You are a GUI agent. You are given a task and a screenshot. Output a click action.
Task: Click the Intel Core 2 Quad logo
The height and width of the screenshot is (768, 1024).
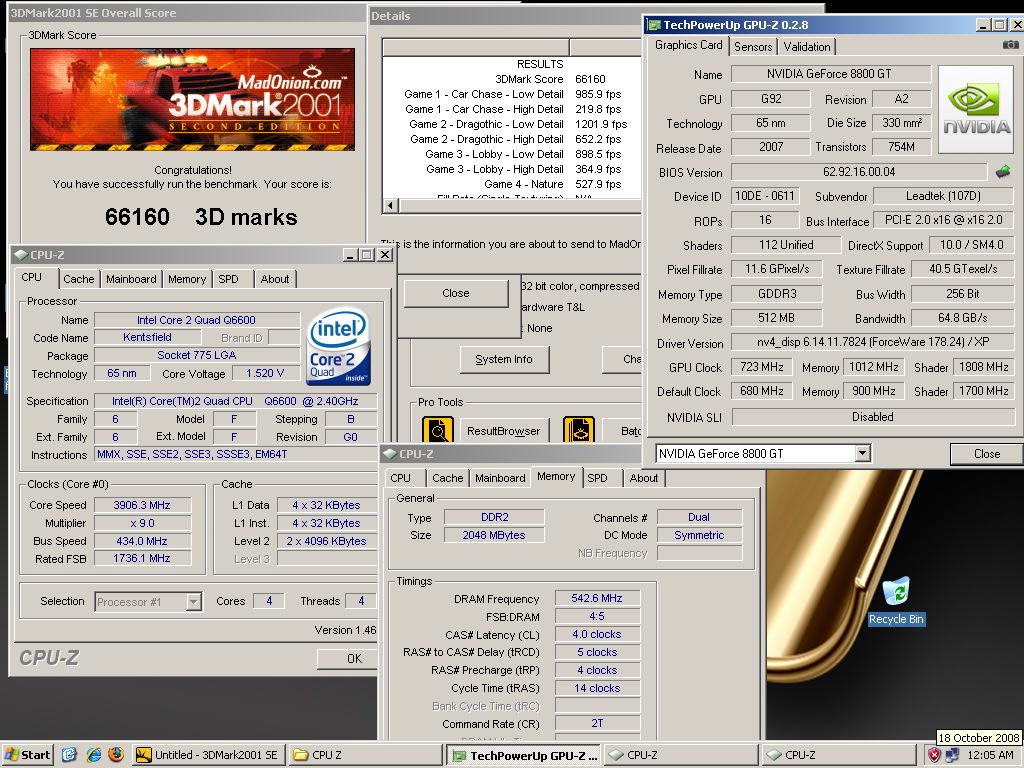[338, 345]
